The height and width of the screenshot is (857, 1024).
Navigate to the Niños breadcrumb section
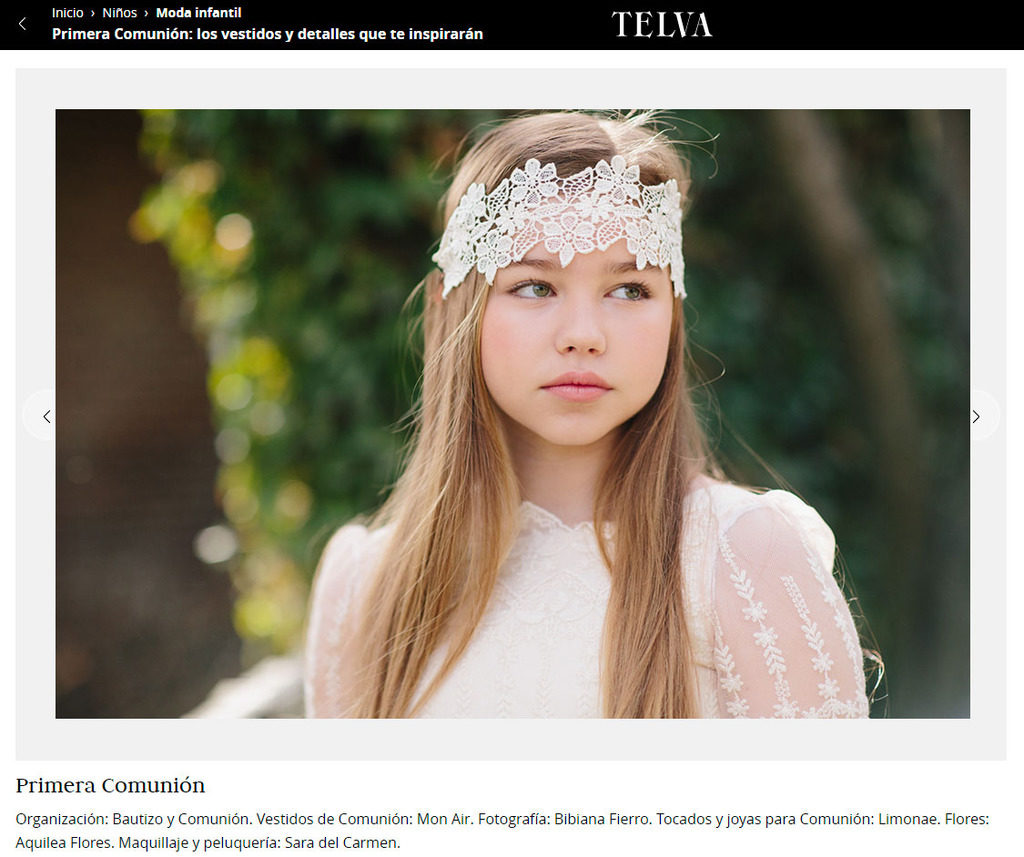coord(120,12)
